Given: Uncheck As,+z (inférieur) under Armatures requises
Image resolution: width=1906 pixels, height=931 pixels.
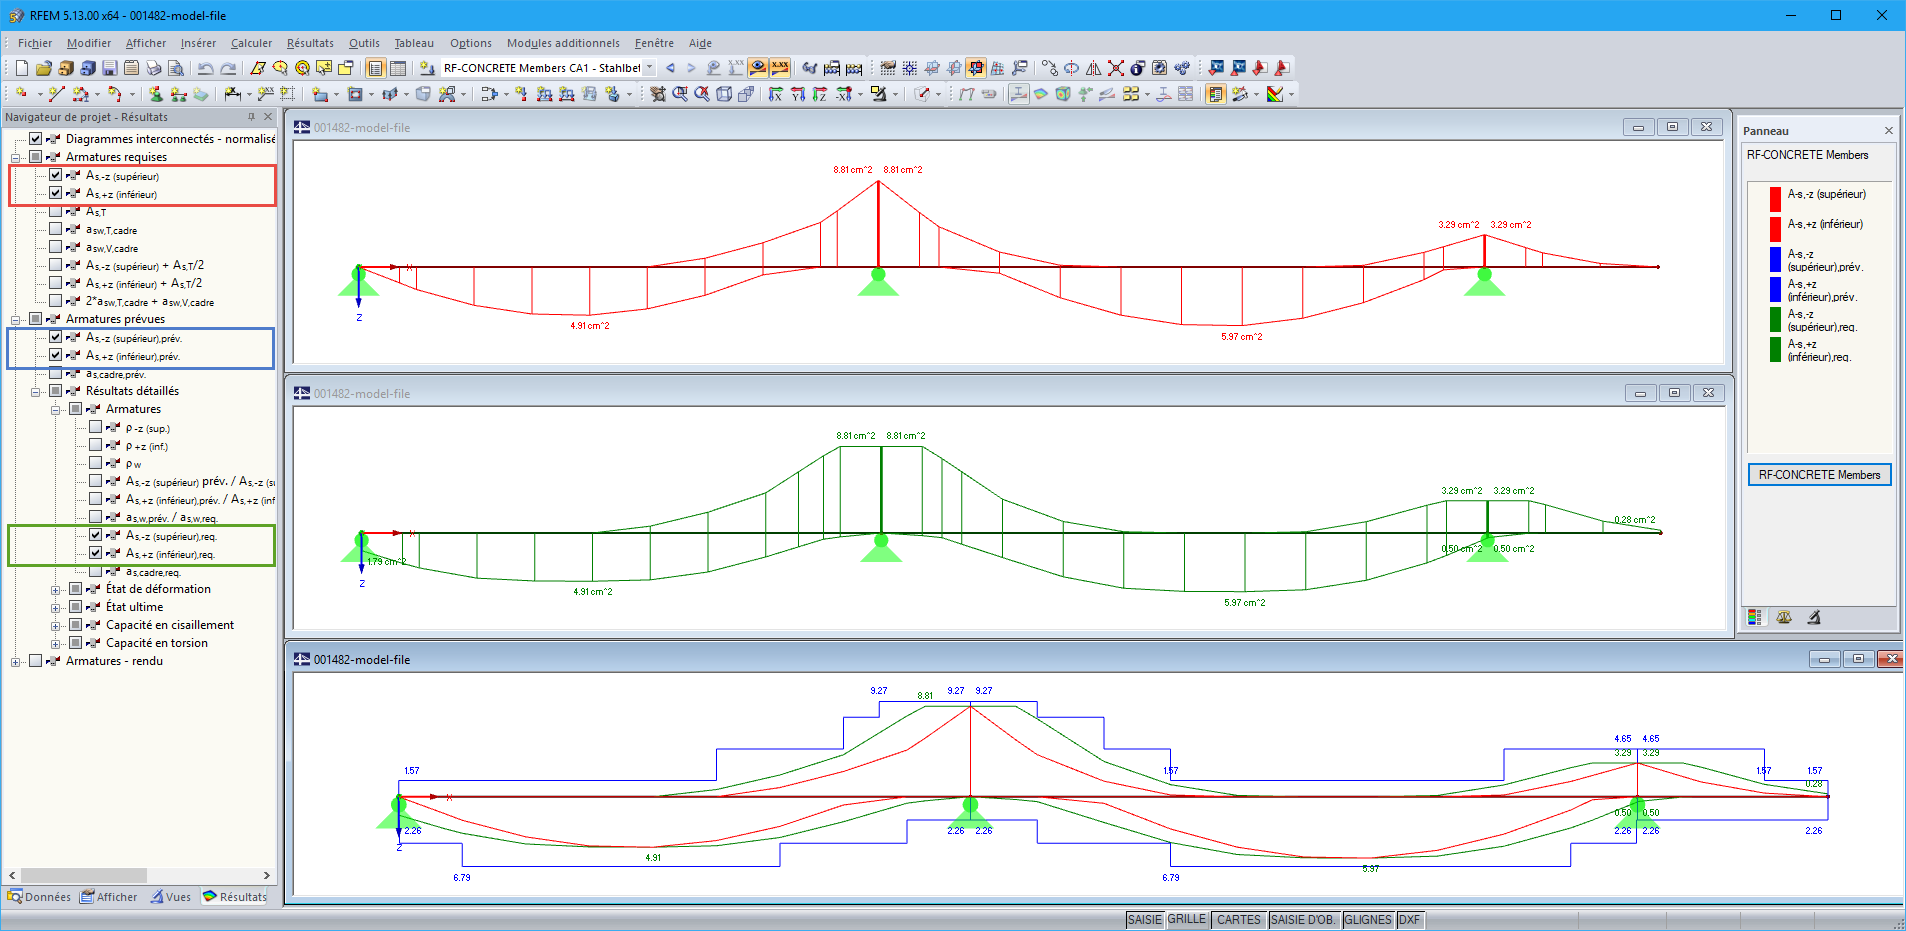Looking at the screenshot, I should (56, 193).
